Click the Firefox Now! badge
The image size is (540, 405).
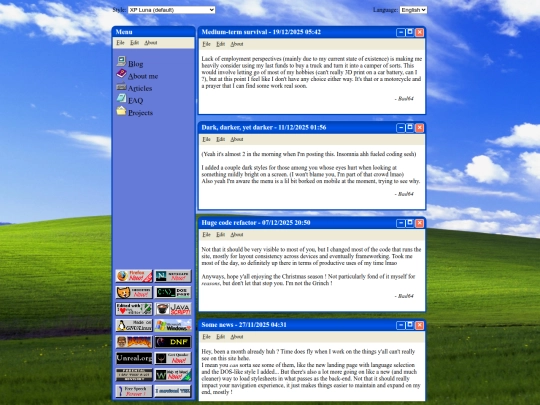pos(134,276)
